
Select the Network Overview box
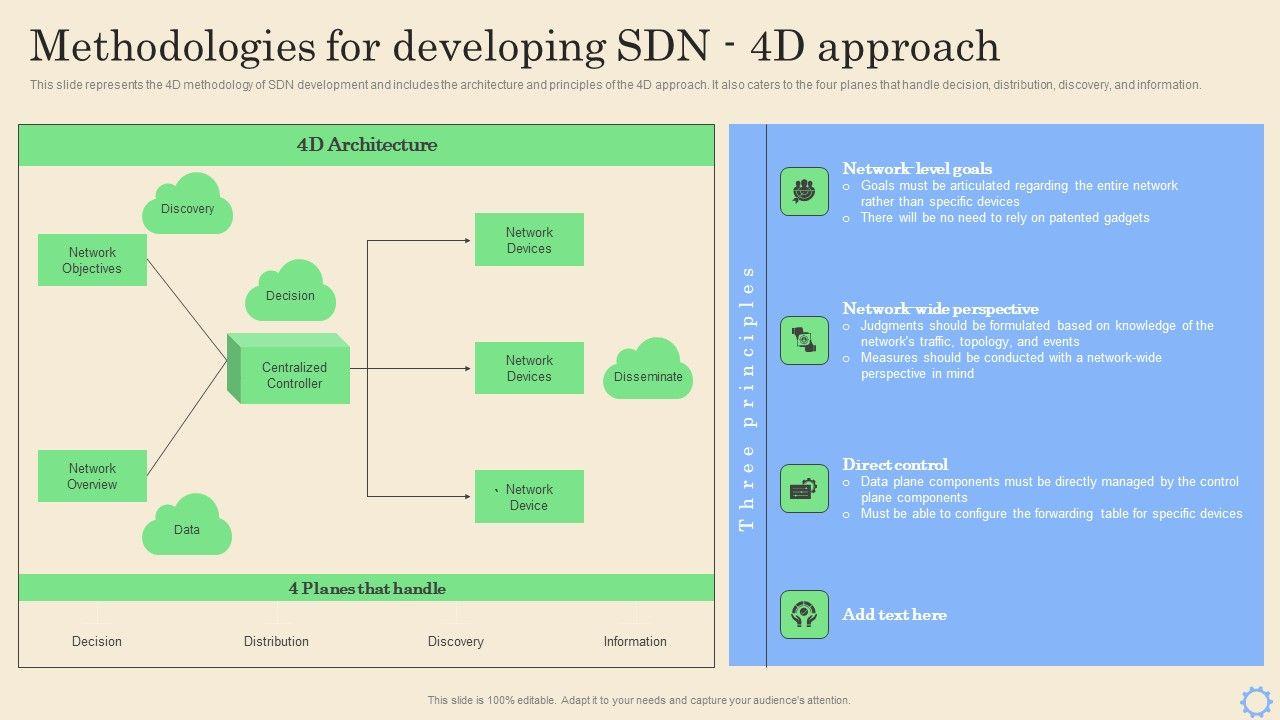(x=92, y=476)
